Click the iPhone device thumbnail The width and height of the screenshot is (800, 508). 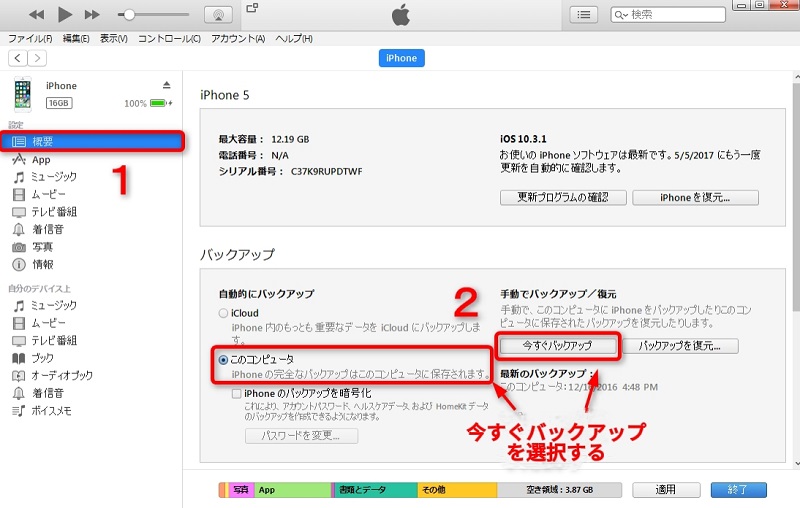(x=22, y=94)
